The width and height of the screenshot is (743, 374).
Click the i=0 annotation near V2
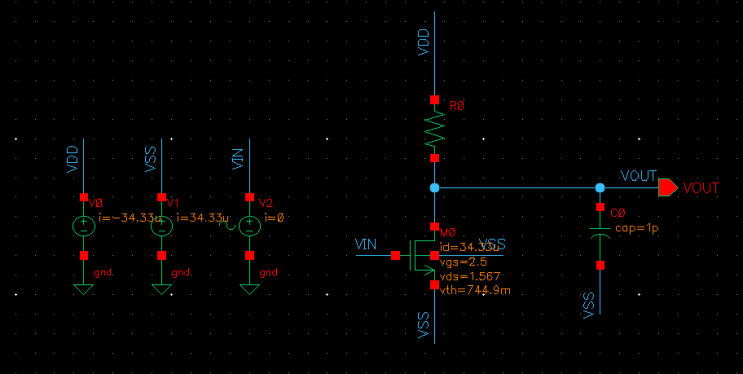click(274, 218)
